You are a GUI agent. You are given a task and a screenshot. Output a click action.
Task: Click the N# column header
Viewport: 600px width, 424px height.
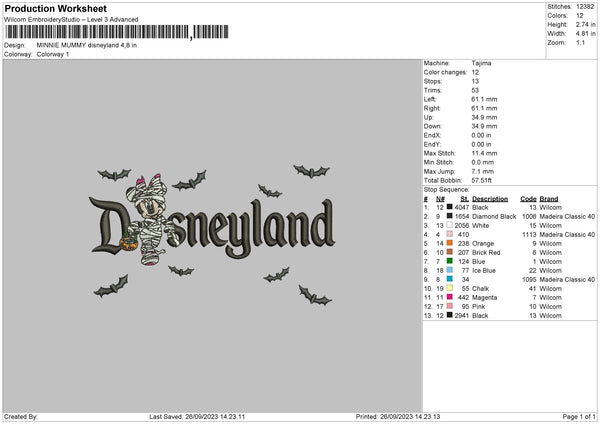point(440,199)
